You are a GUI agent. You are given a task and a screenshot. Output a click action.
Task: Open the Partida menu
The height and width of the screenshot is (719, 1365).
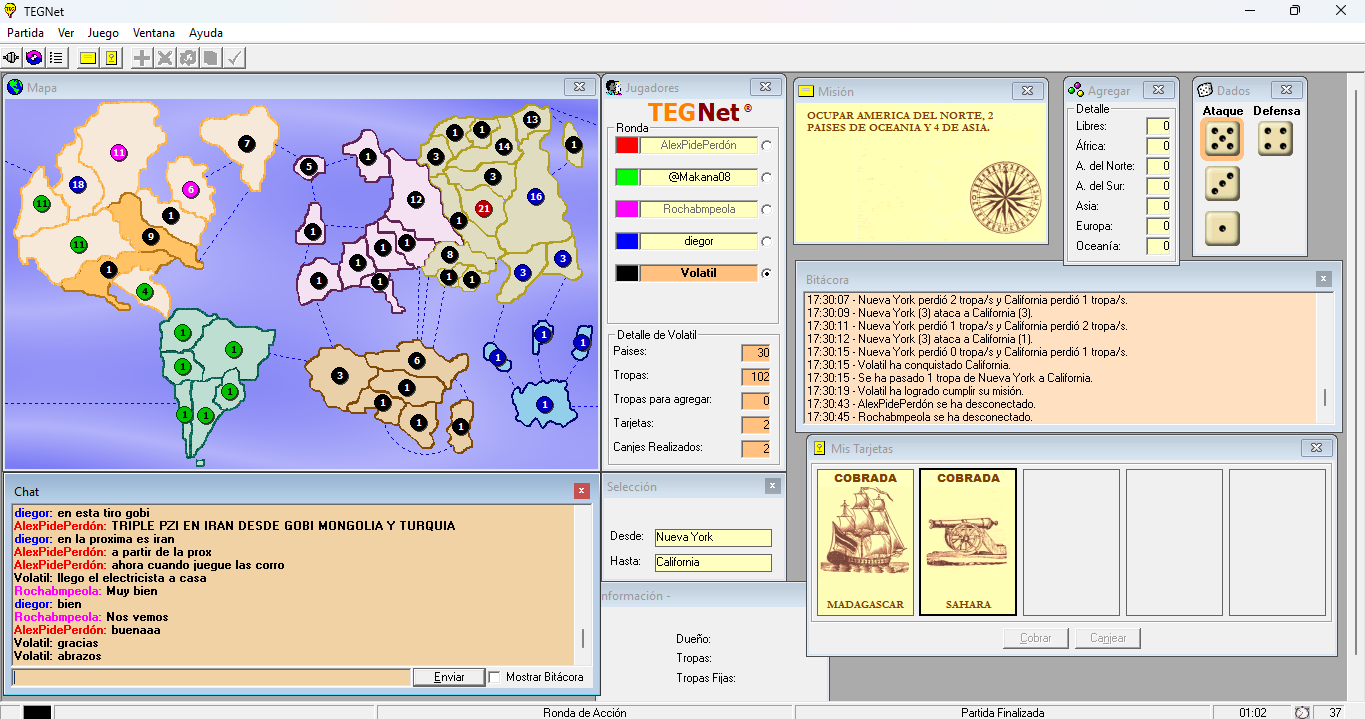pyautogui.click(x=26, y=33)
